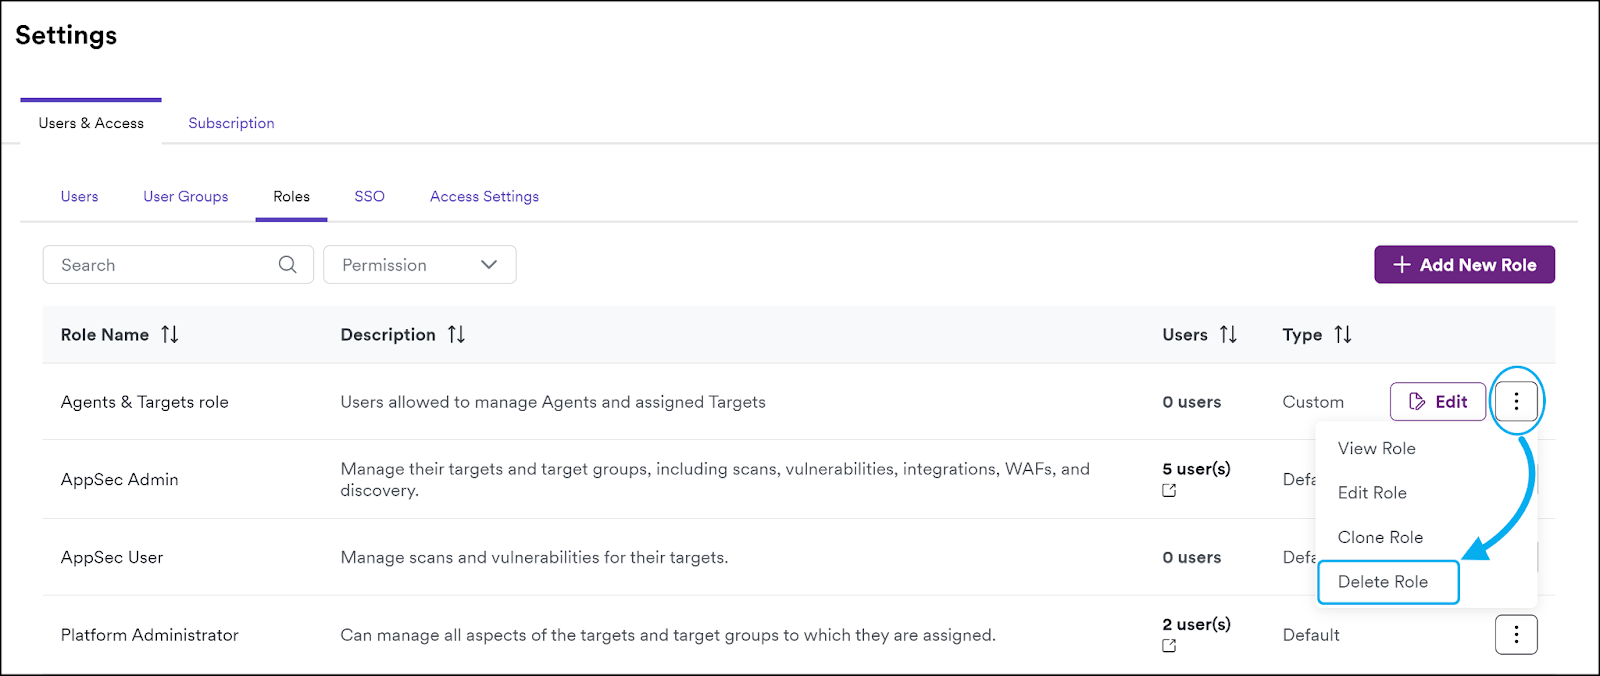
Task: Click the Type column header
Action: pyautogui.click(x=1302, y=334)
